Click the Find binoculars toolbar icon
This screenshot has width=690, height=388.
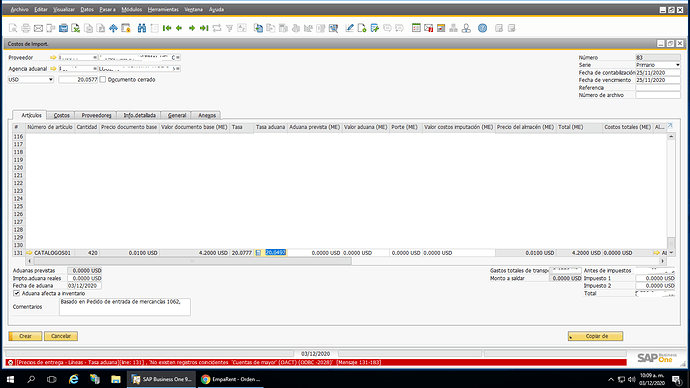click(142, 28)
